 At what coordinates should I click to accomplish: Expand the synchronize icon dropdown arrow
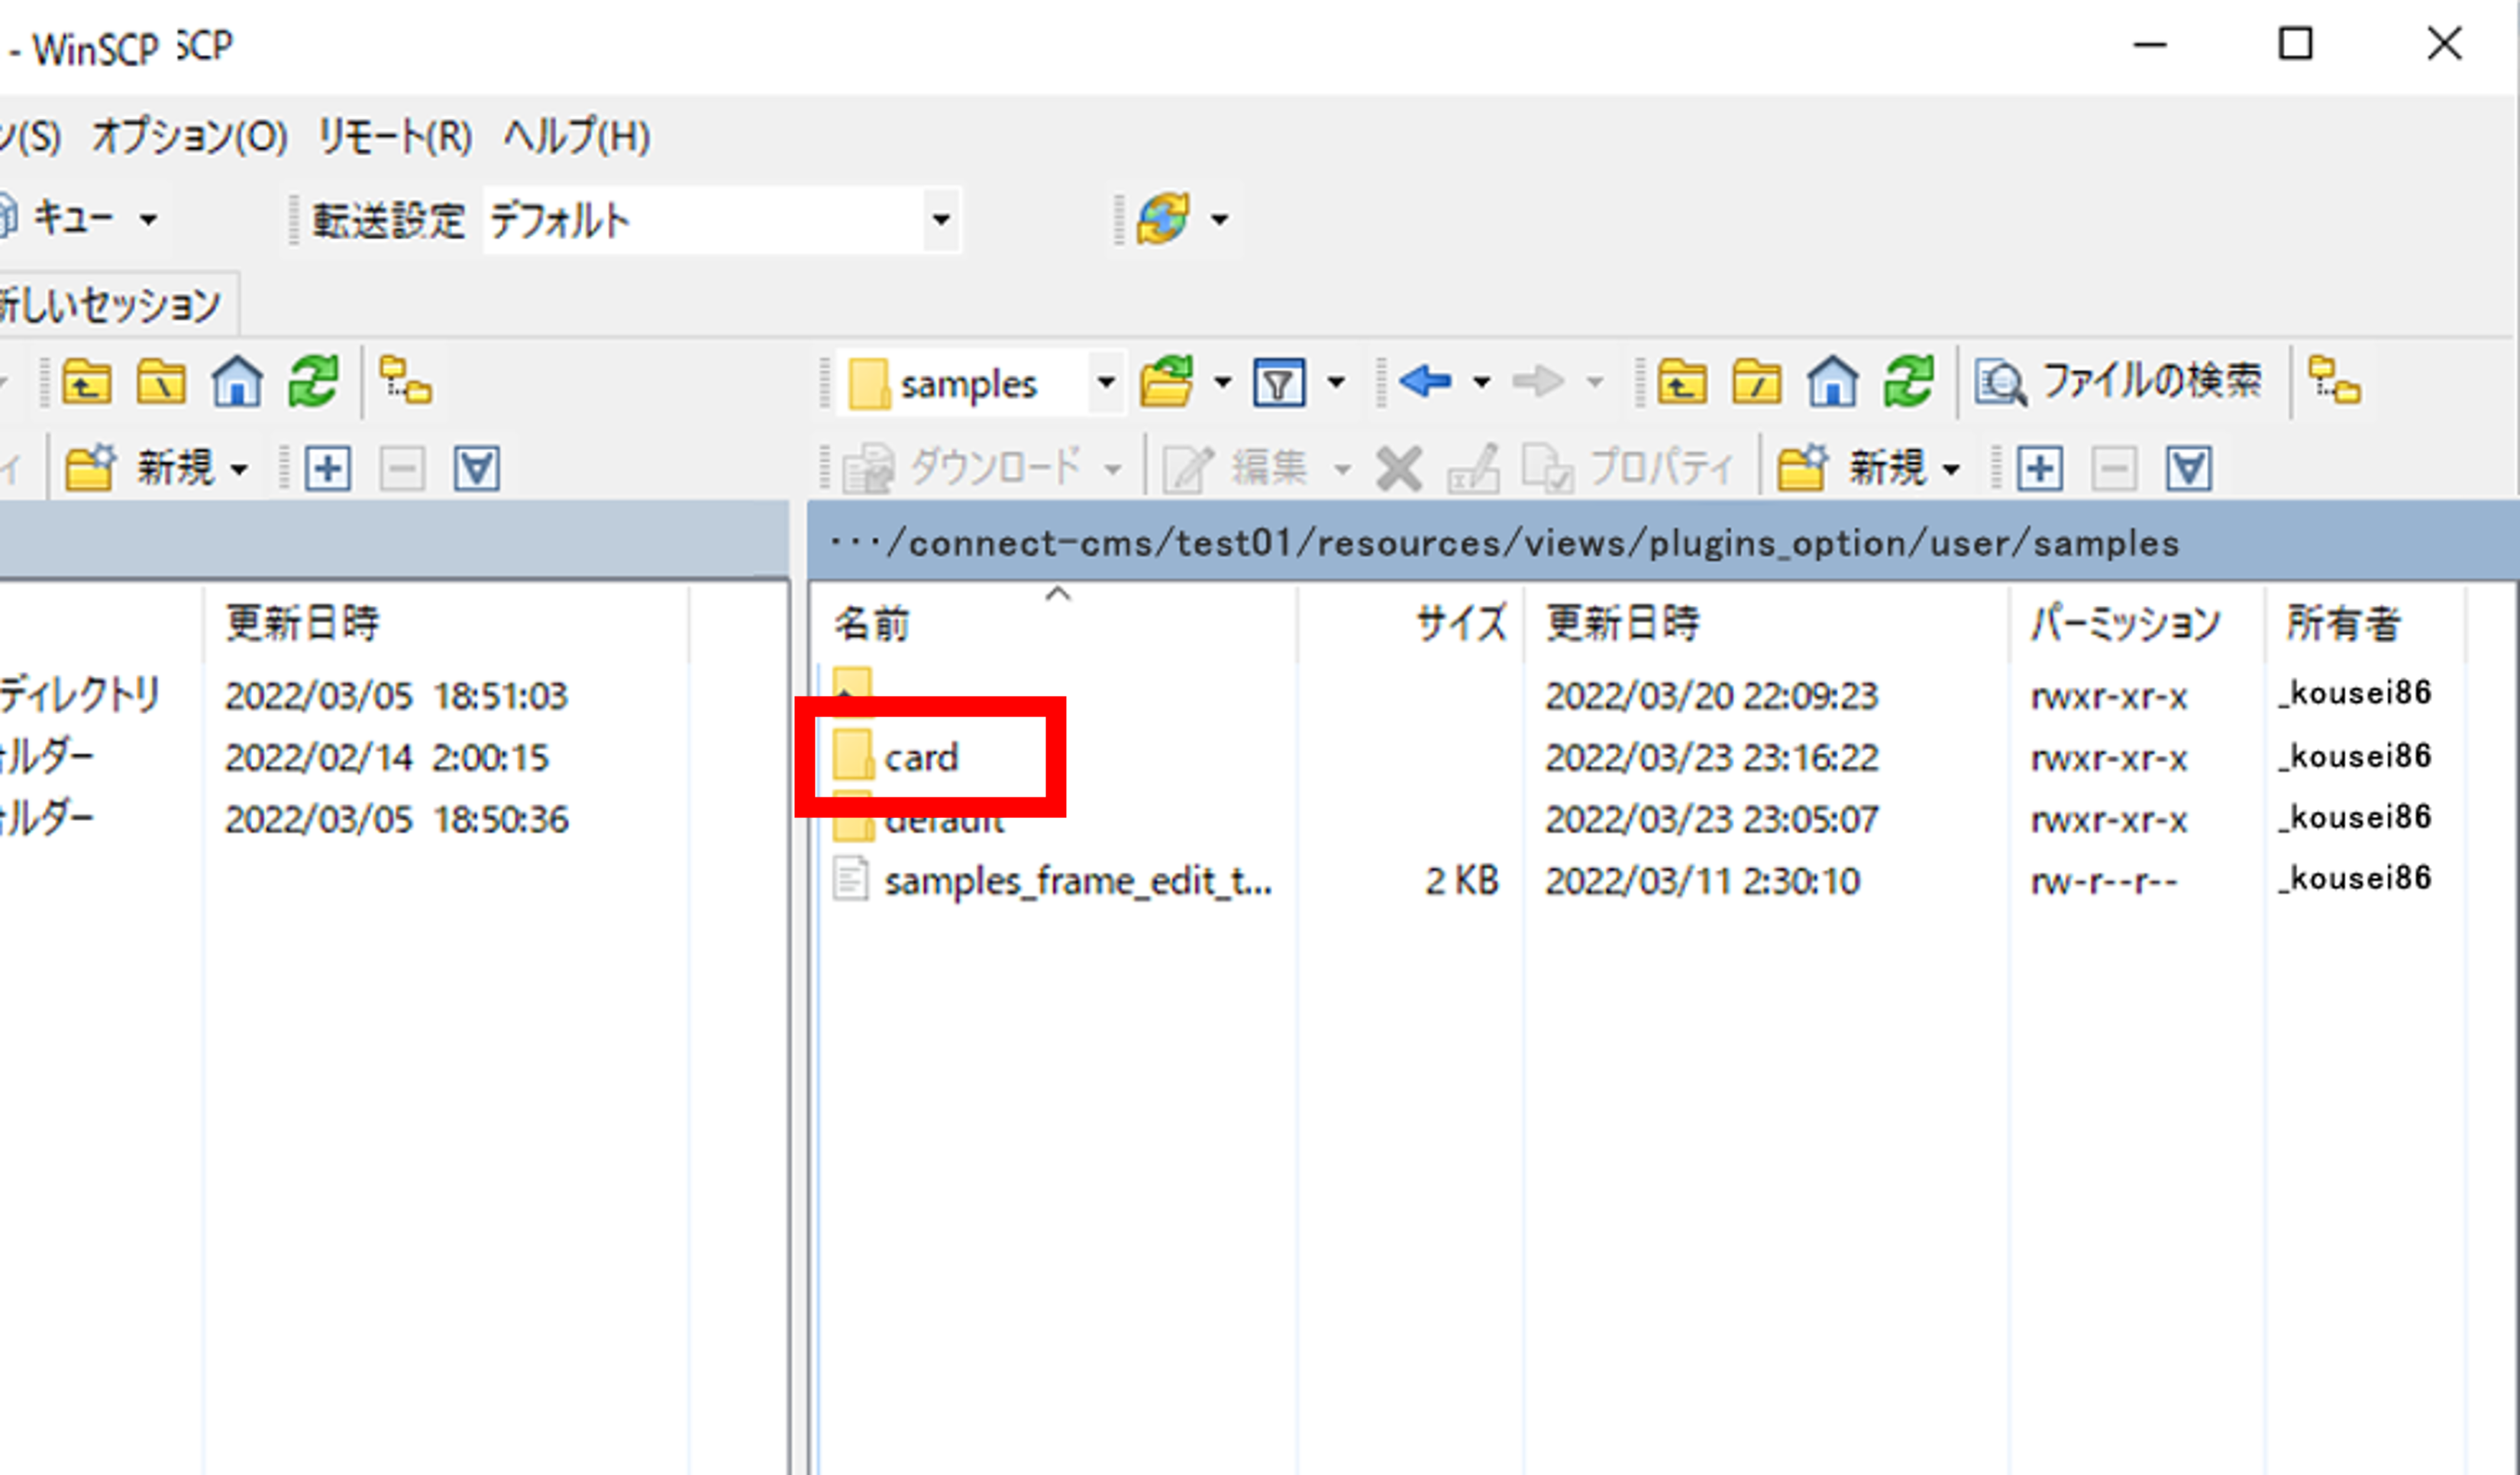1219,219
